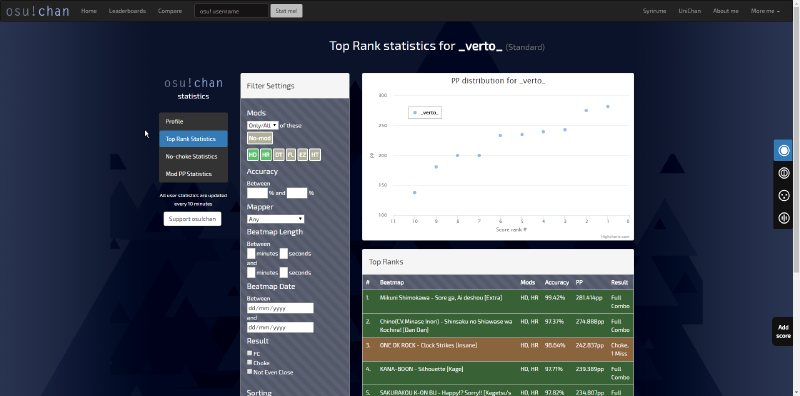Click the PP column header
Screen dimensions: 800x396
tap(579, 282)
